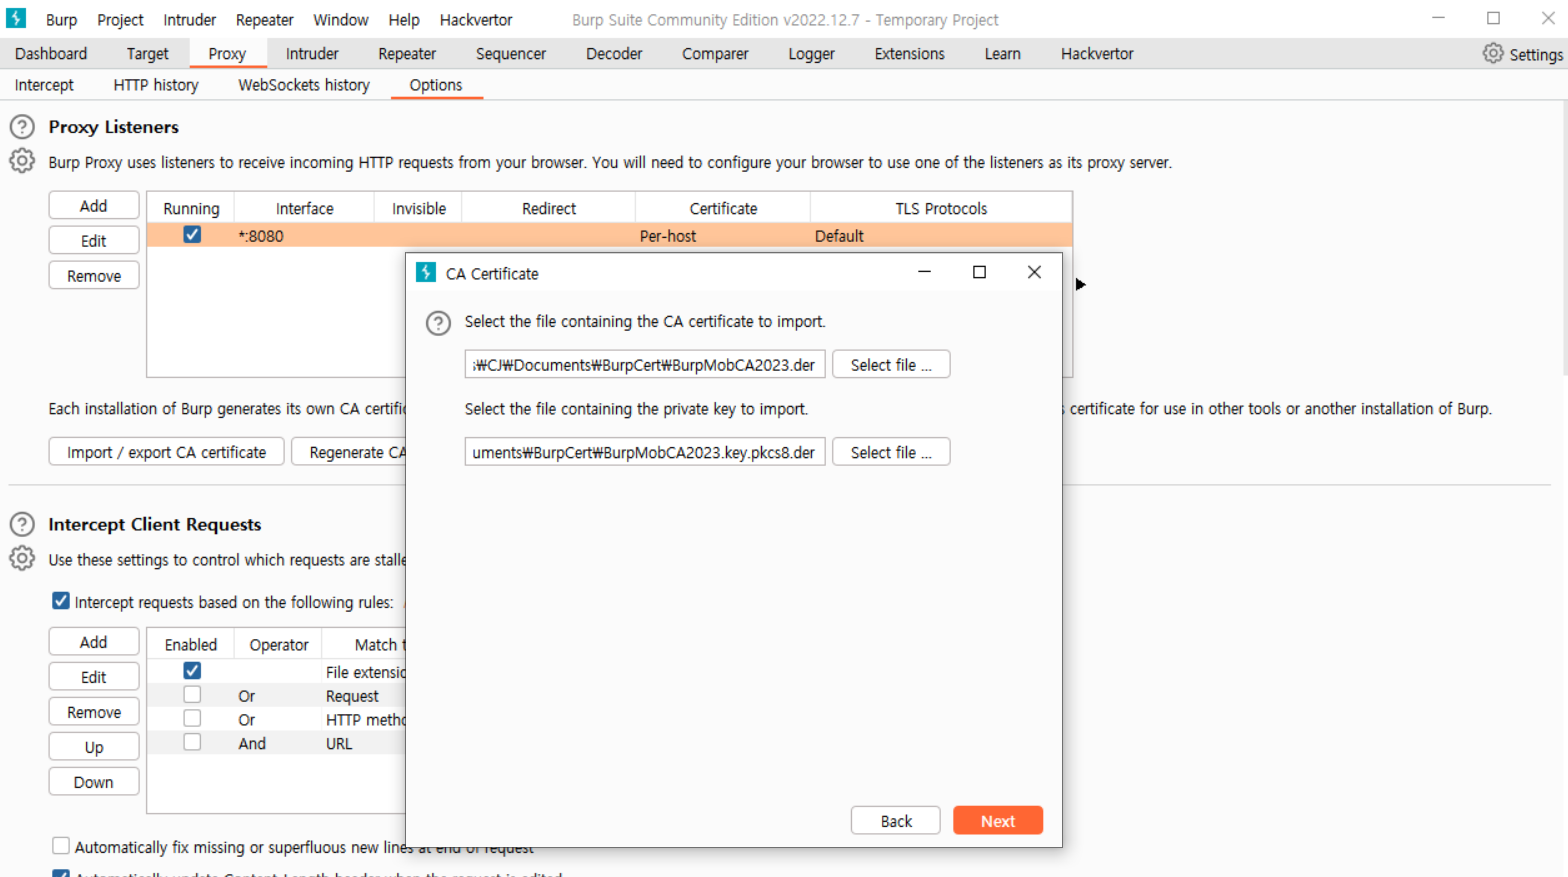Viewport: 1568px width, 877px height.
Task: Switch to the Logger tab
Action: pos(811,54)
